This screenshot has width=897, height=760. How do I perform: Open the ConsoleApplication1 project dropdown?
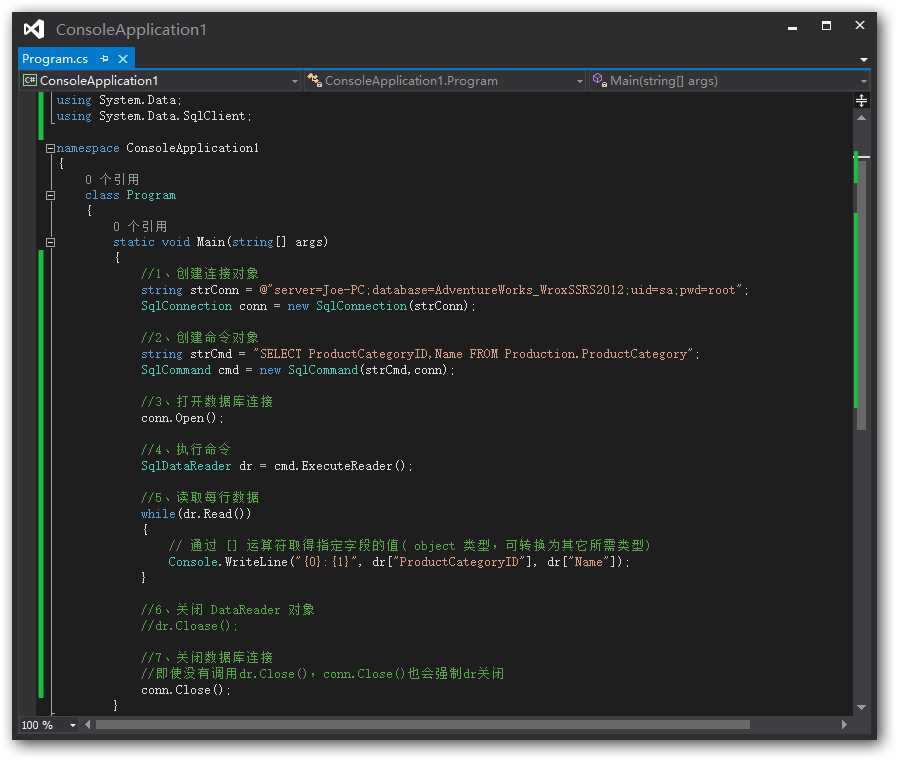tap(295, 81)
